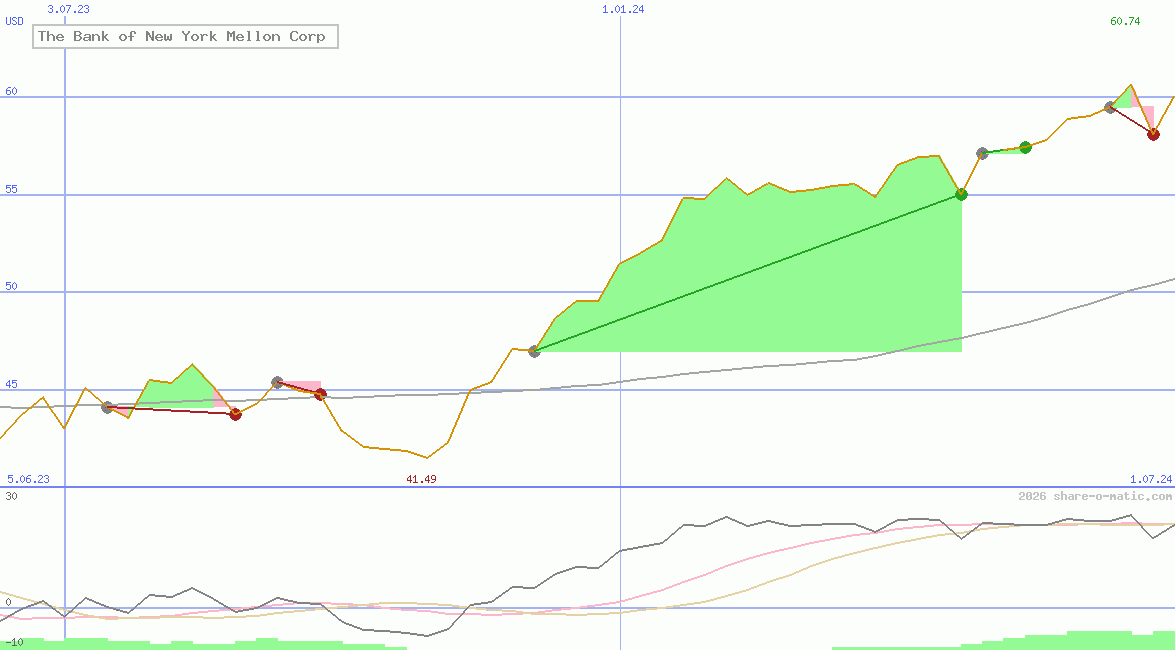Click the 5.06.23 start date label

(28, 479)
